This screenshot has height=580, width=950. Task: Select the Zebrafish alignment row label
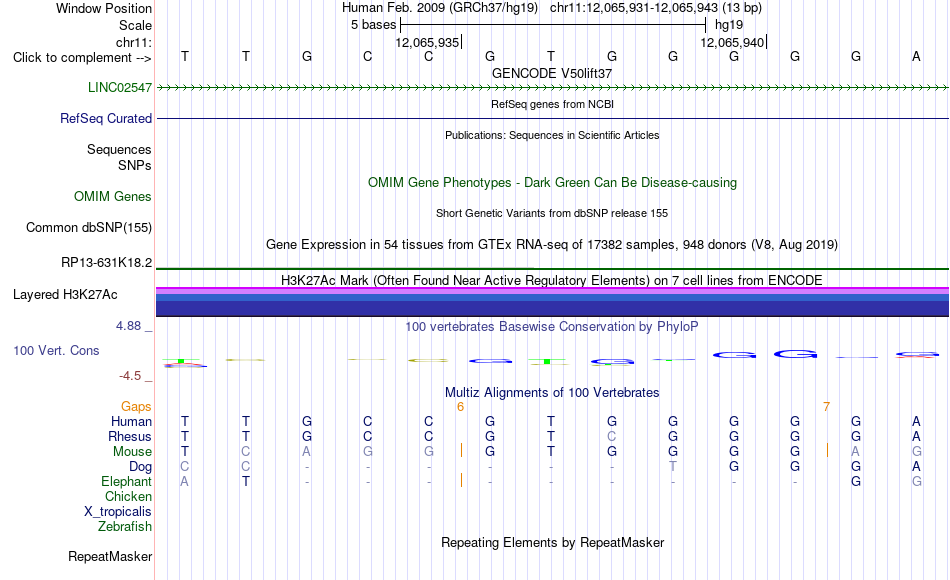click(x=125, y=527)
